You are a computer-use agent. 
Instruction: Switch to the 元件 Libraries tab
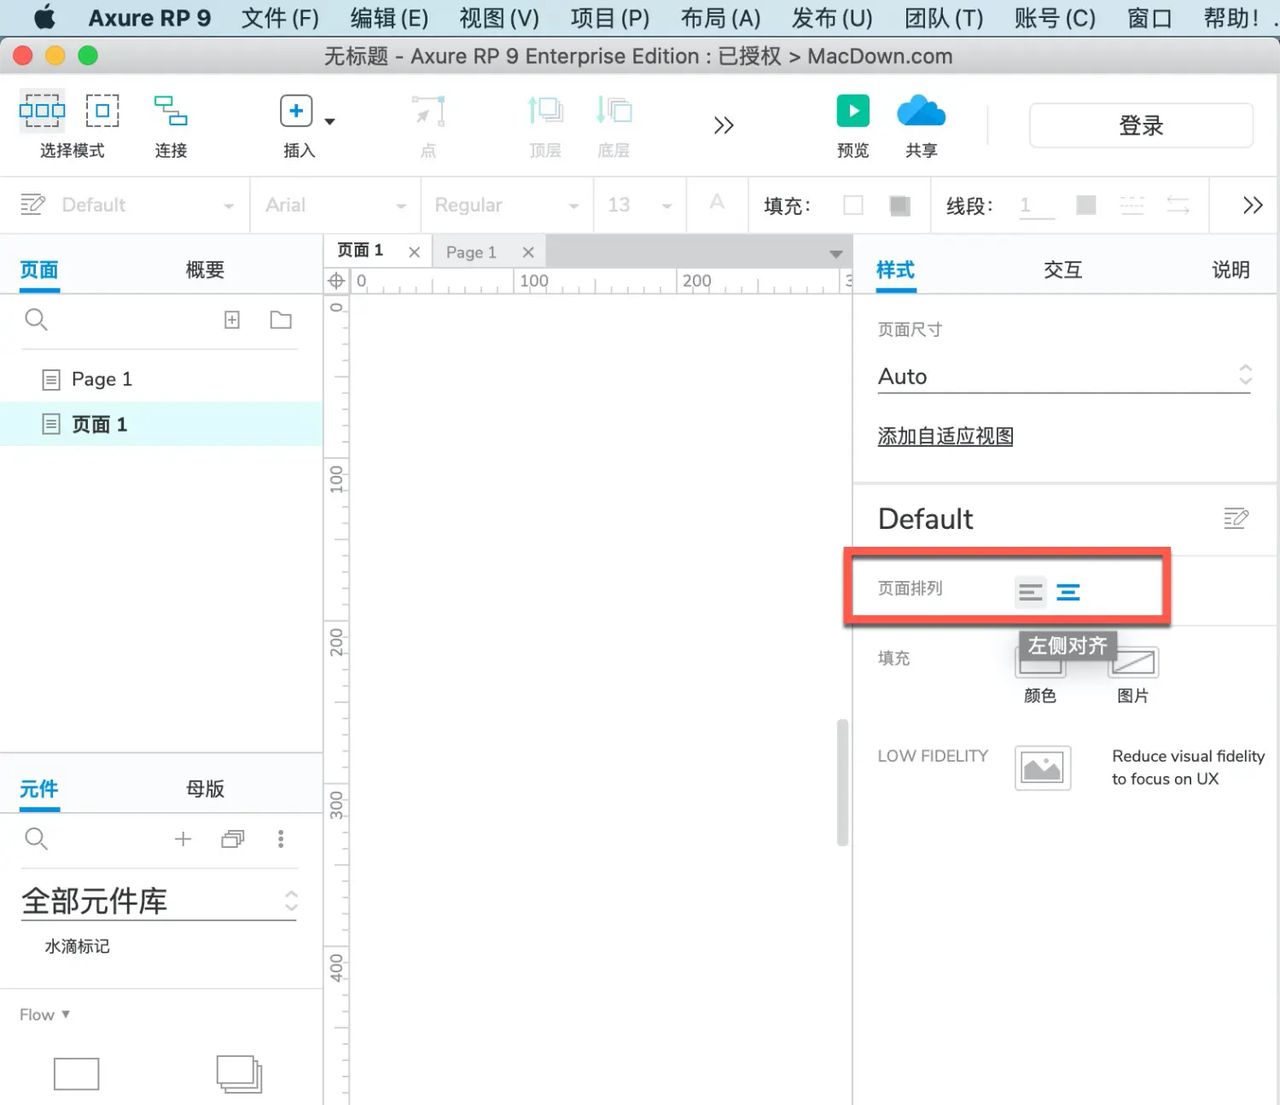click(39, 789)
